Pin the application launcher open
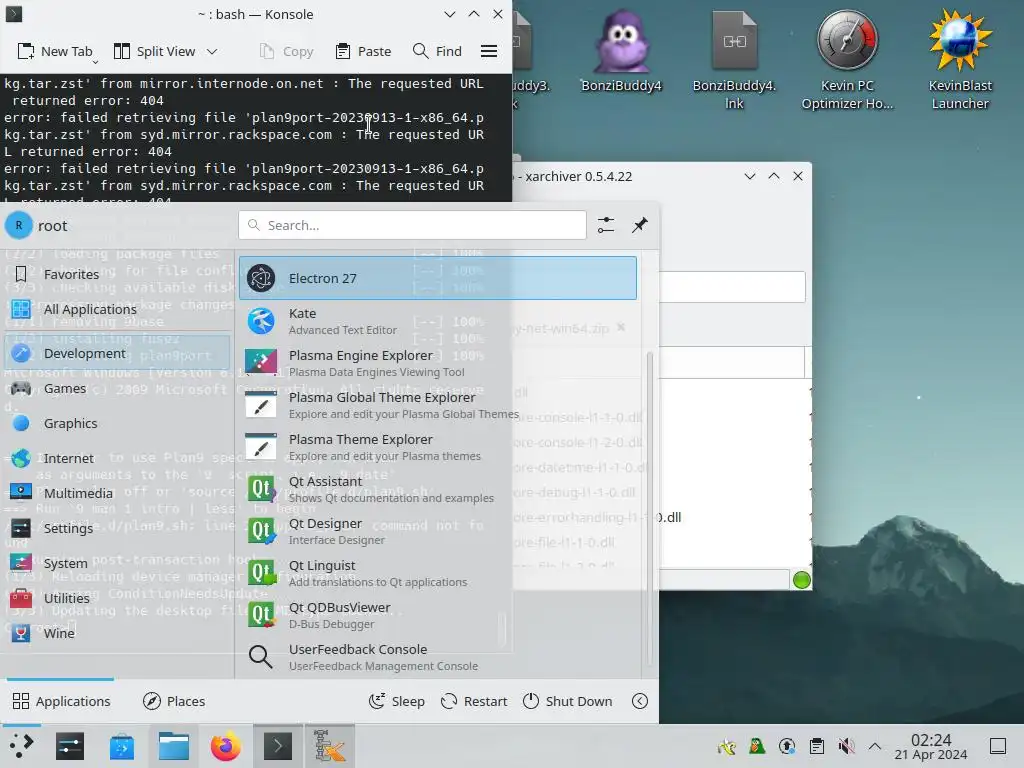The image size is (1024, 768). 639,225
